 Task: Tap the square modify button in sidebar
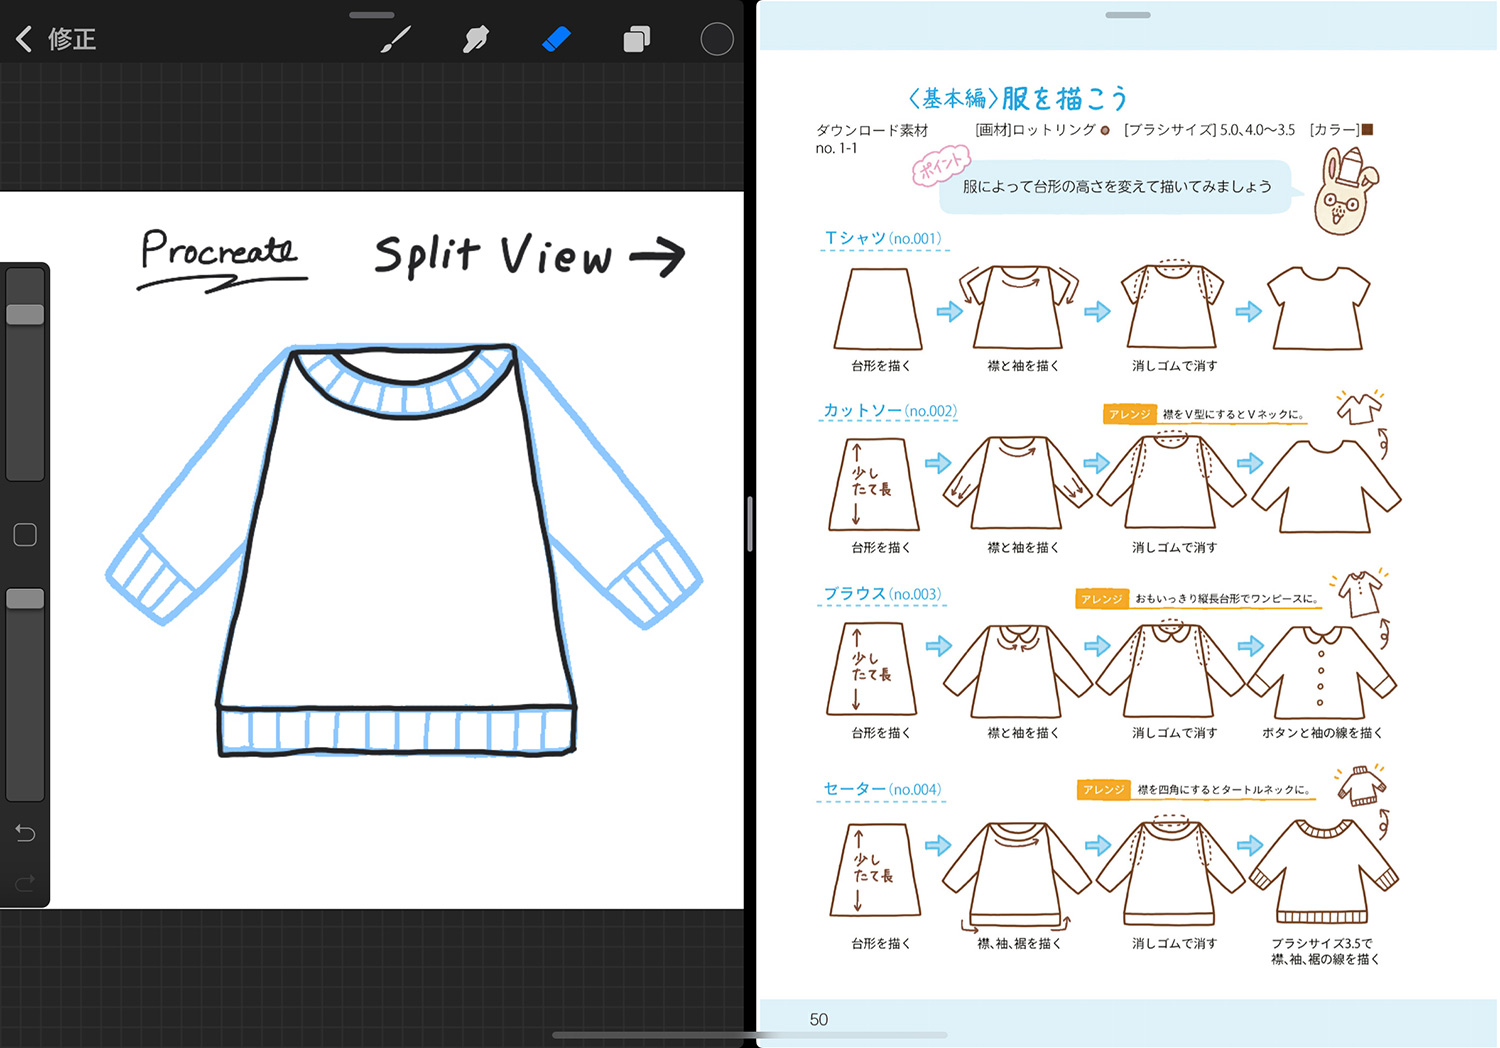pyautogui.click(x=25, y=535)
